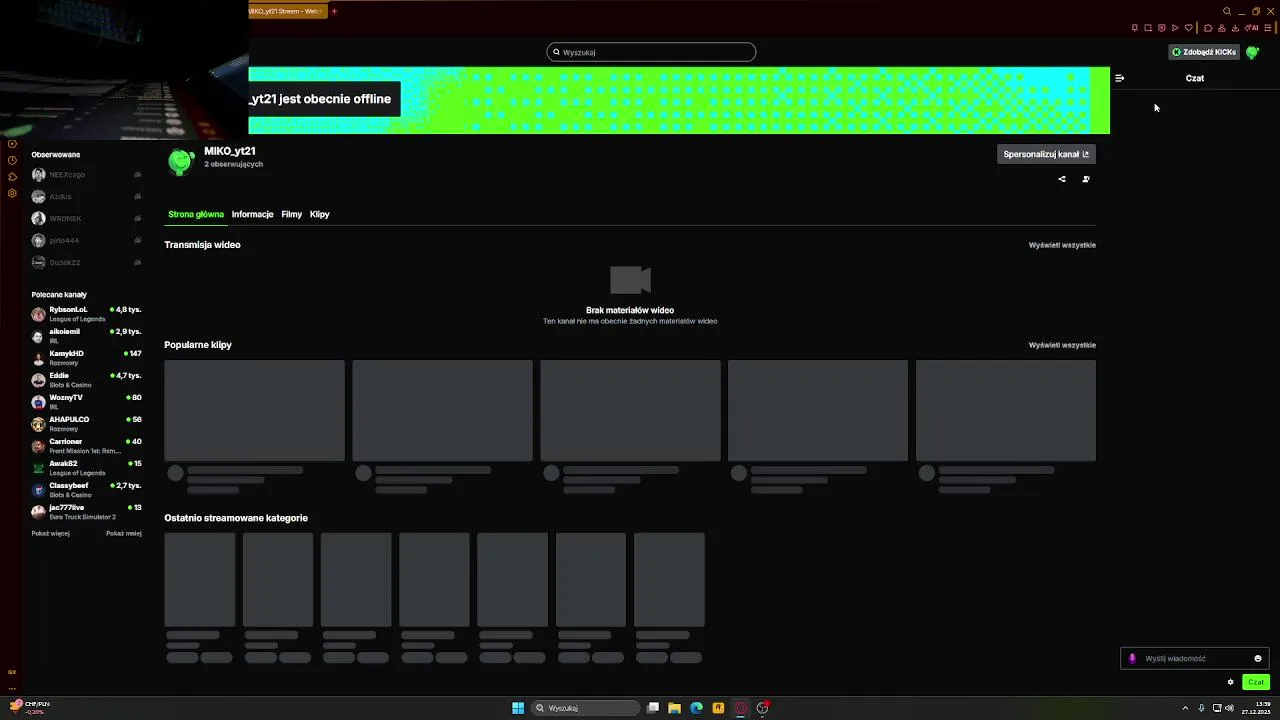Viewport: 1280px width, 720px height.
Task: Click the browser toolbar play icon
Action: point(1175,27)
